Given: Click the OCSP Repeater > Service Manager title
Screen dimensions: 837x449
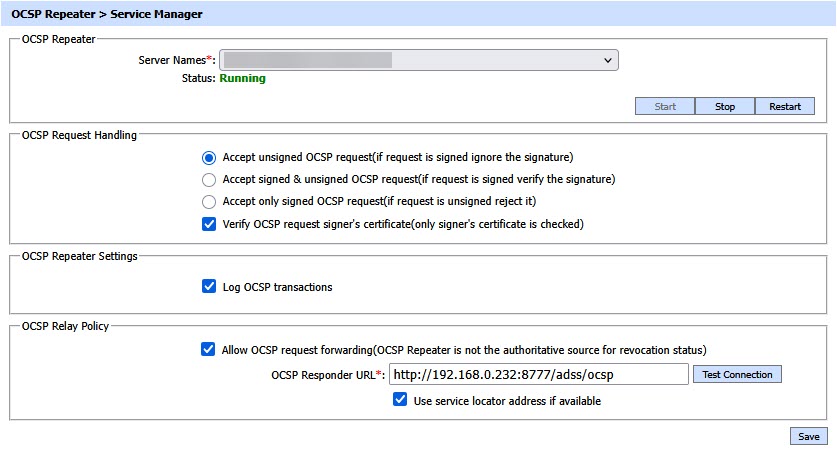Looking at the screenshot, I should pos(106,15).
